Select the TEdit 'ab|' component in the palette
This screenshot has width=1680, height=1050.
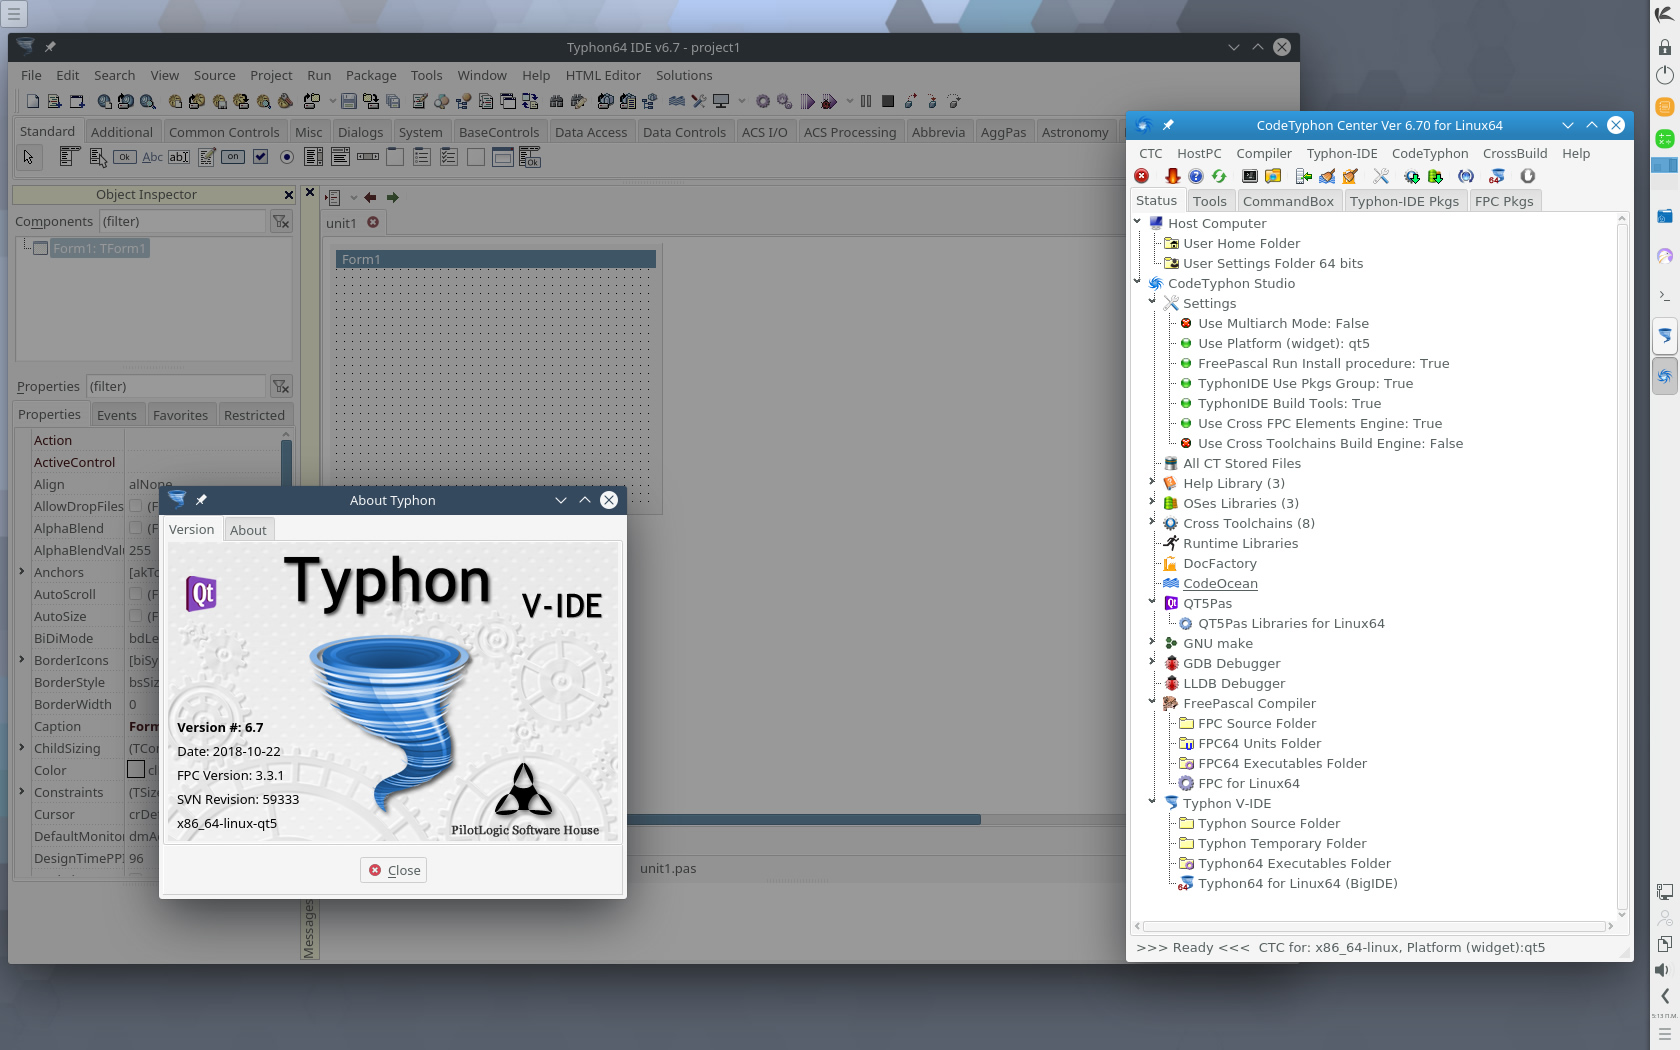179,157
